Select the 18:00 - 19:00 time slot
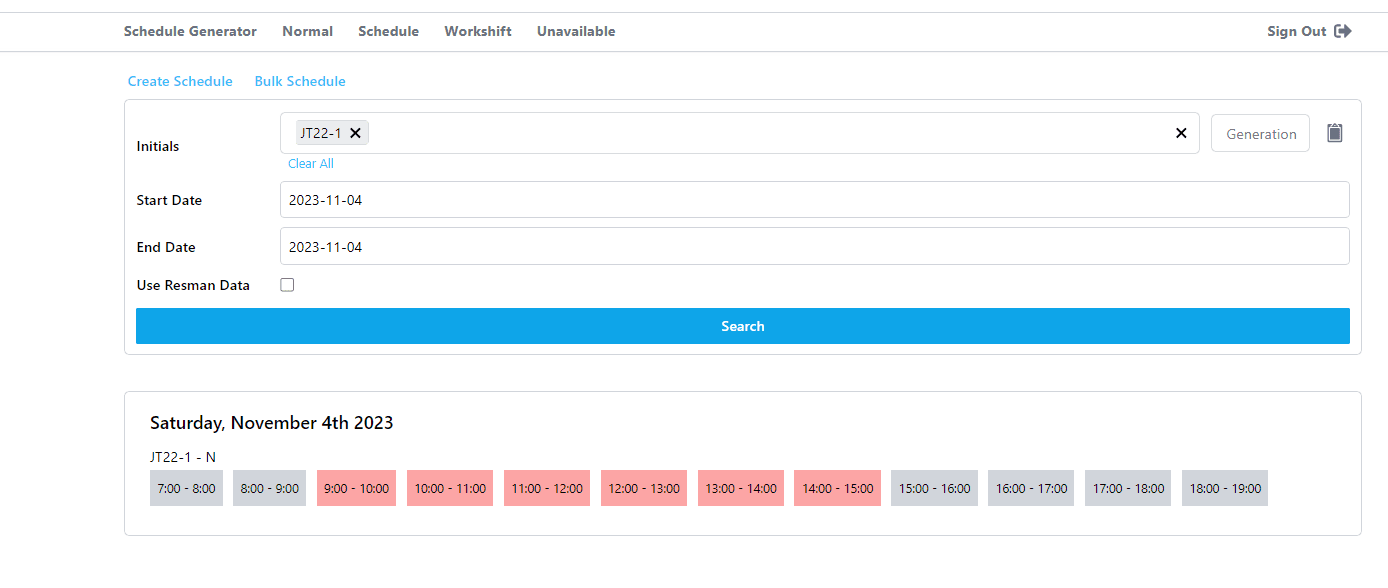The image size is (1388, 588). tap(1225, 488)
